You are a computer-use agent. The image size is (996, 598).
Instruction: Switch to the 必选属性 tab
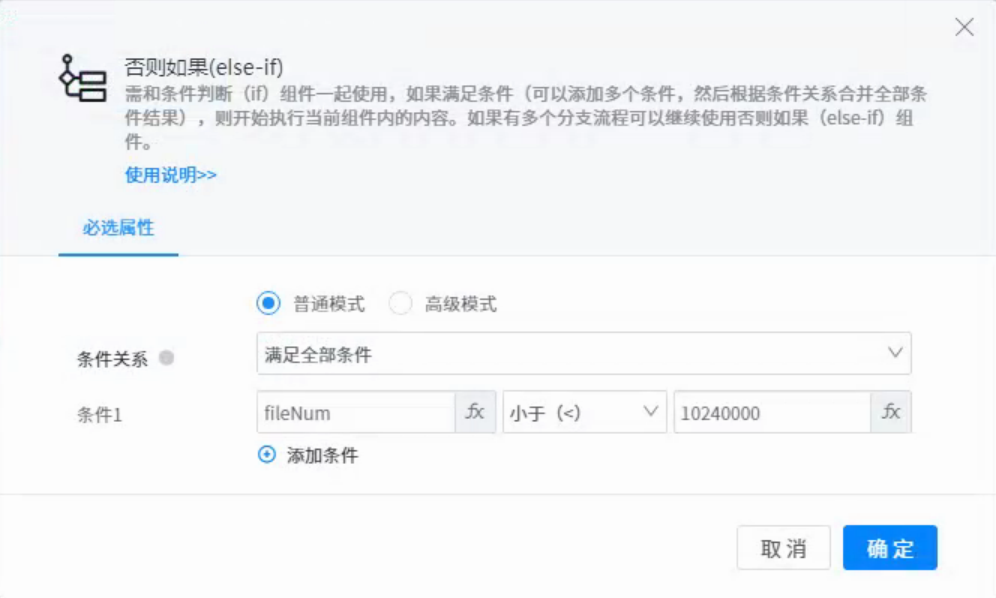pyautogui.click(x=118, y=228)
